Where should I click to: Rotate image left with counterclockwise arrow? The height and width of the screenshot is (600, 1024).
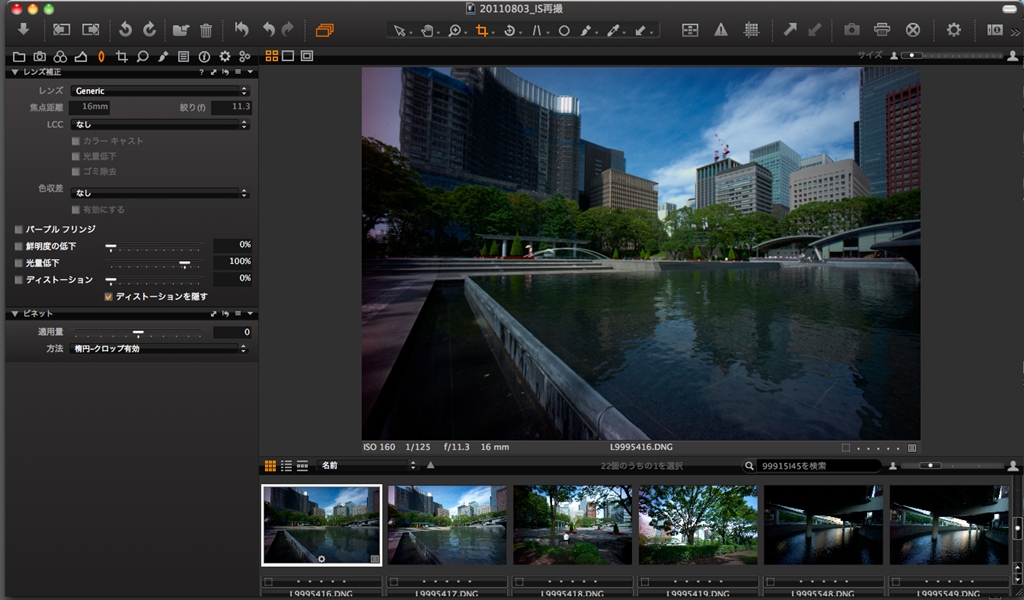[x=125, y=30]
